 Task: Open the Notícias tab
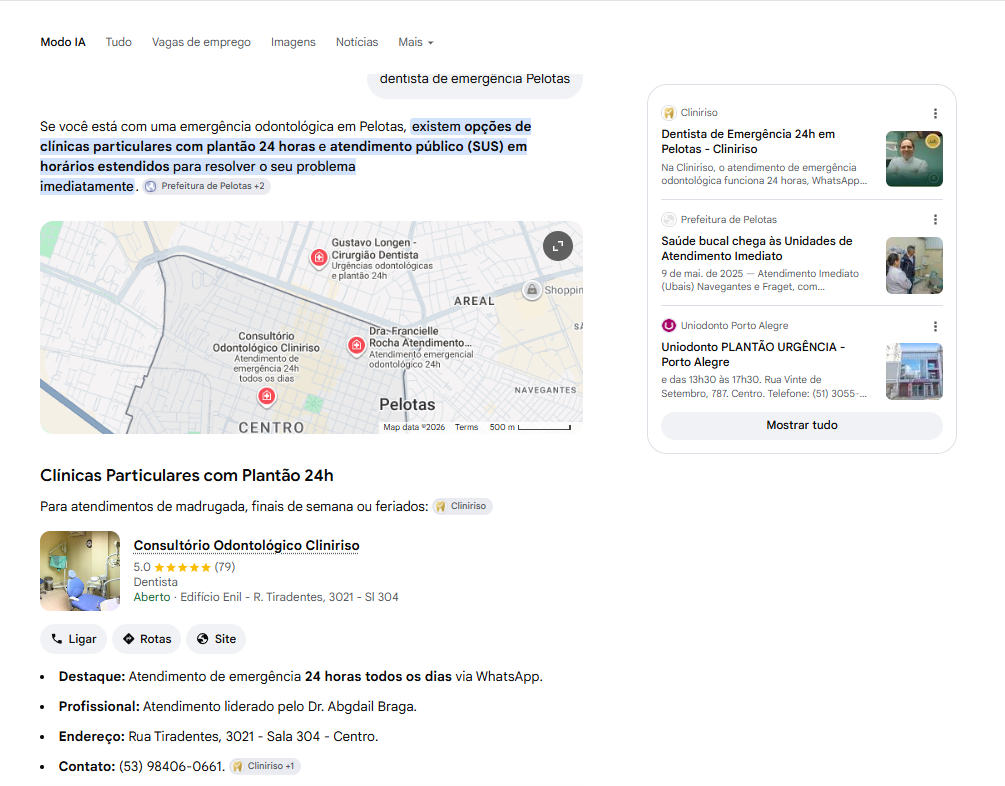[x=357, y=42]
